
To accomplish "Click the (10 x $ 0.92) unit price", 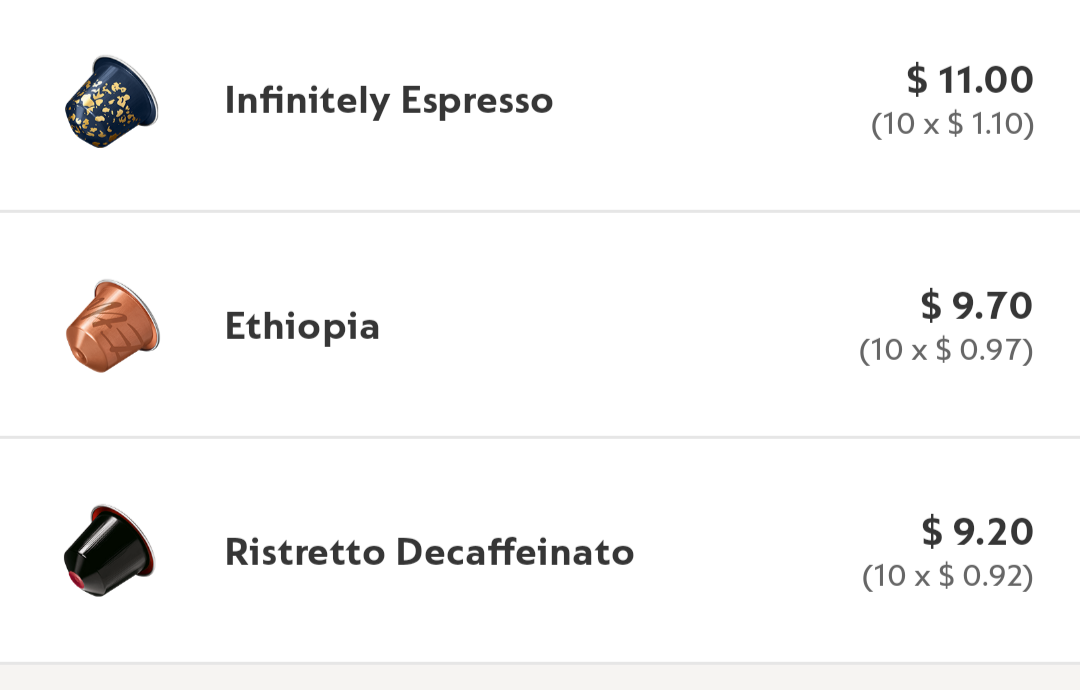I will tap(948, 576).
